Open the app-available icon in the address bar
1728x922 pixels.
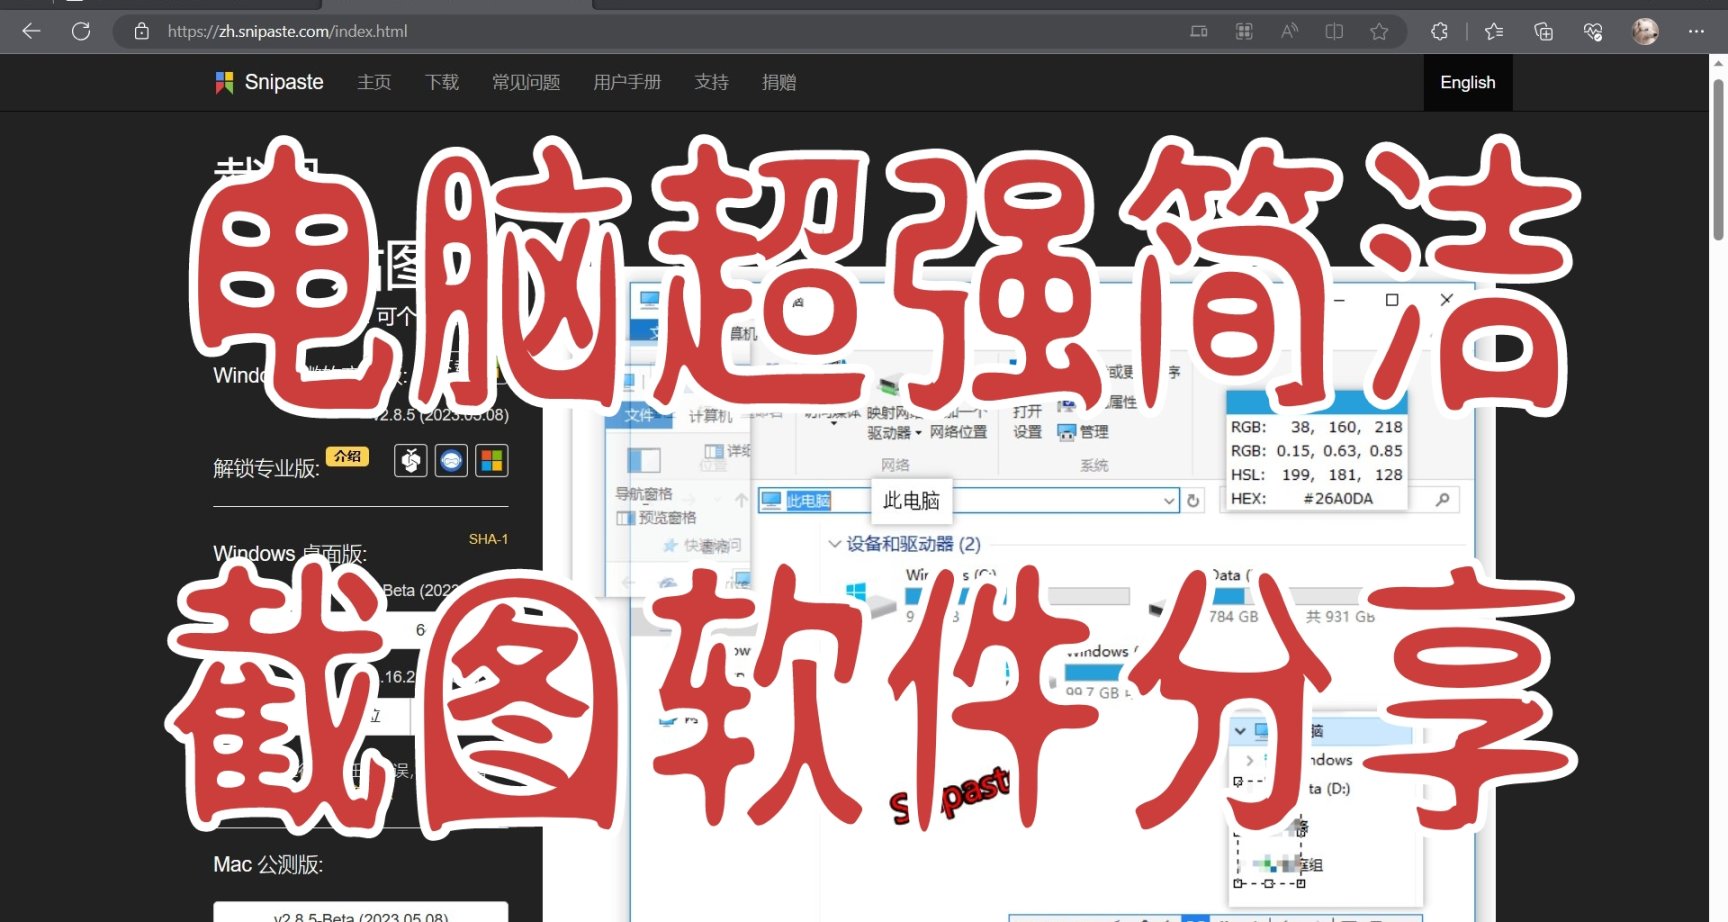pyautogui.click(x=1198, y=31)
